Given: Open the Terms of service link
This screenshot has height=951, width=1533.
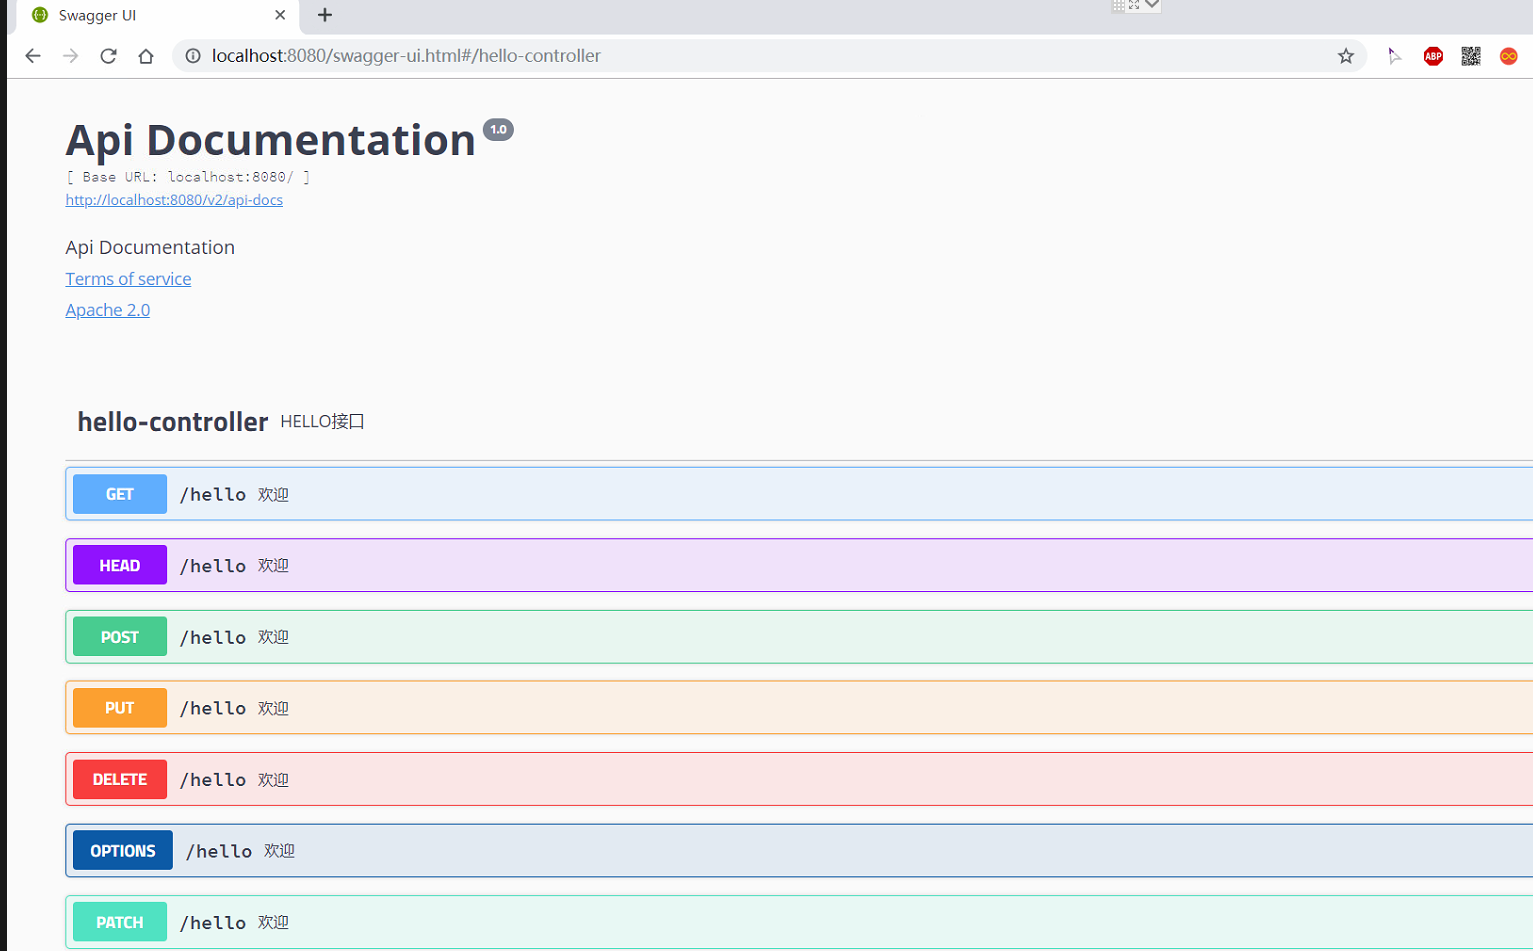Looking at the screenshot, I should pyautogui.click(x=128, y=279).
